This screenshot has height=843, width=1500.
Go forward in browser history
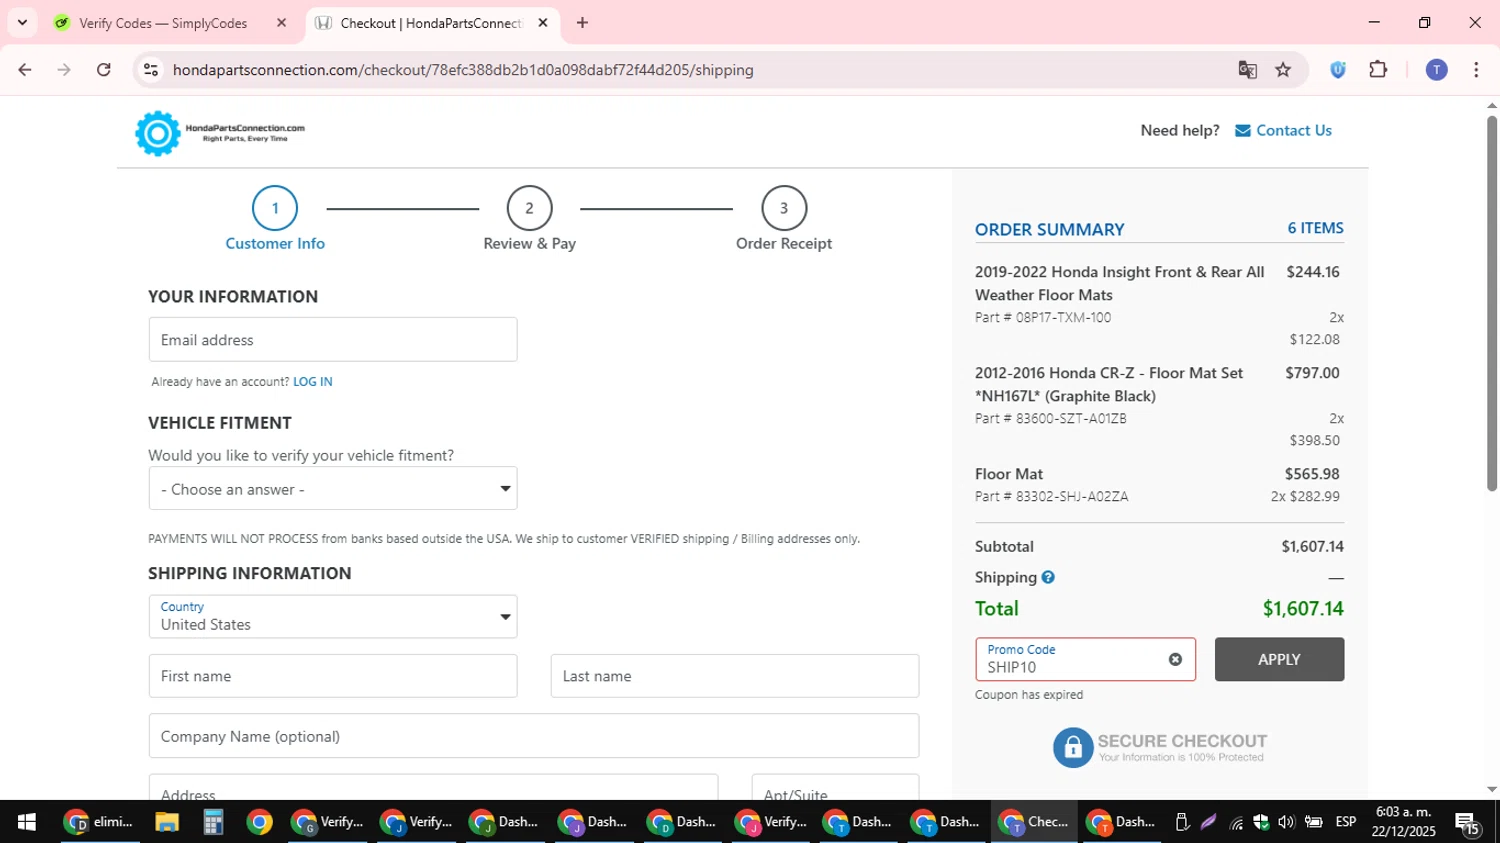pyautogui.click(x=64, y=70)
